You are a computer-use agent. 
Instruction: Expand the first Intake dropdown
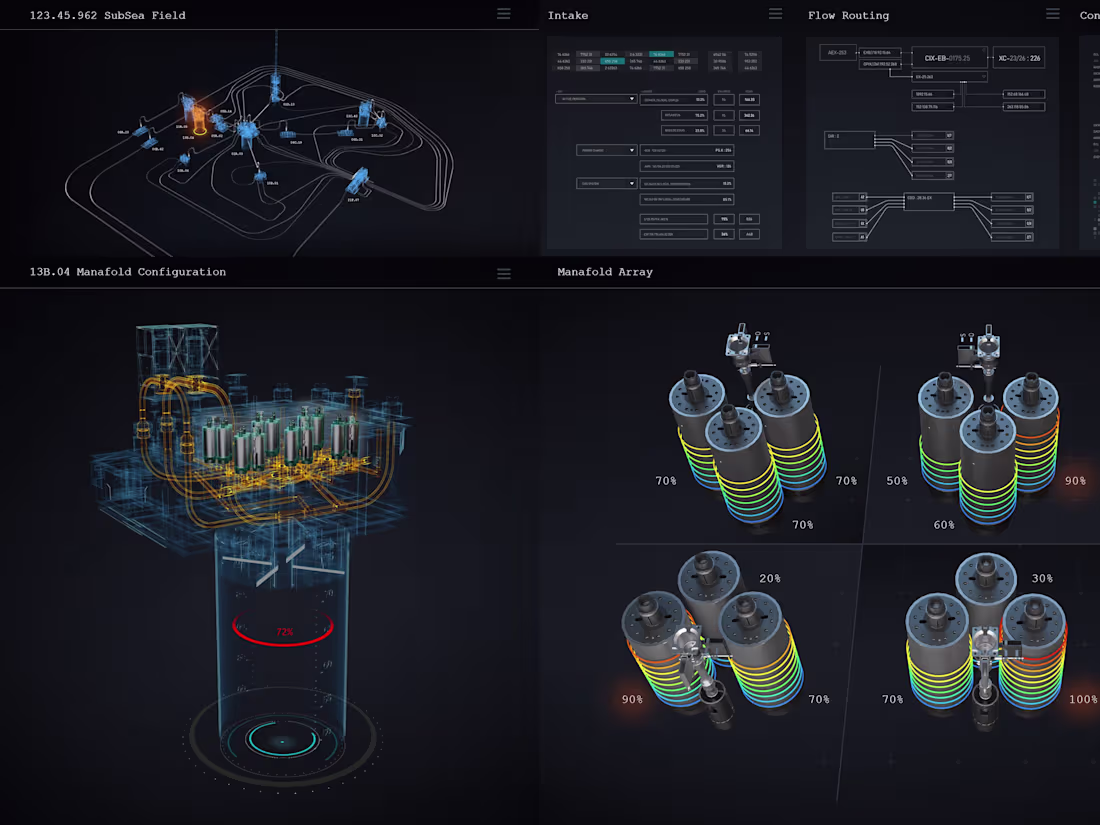pyautogui.click(x=596, y=99)
